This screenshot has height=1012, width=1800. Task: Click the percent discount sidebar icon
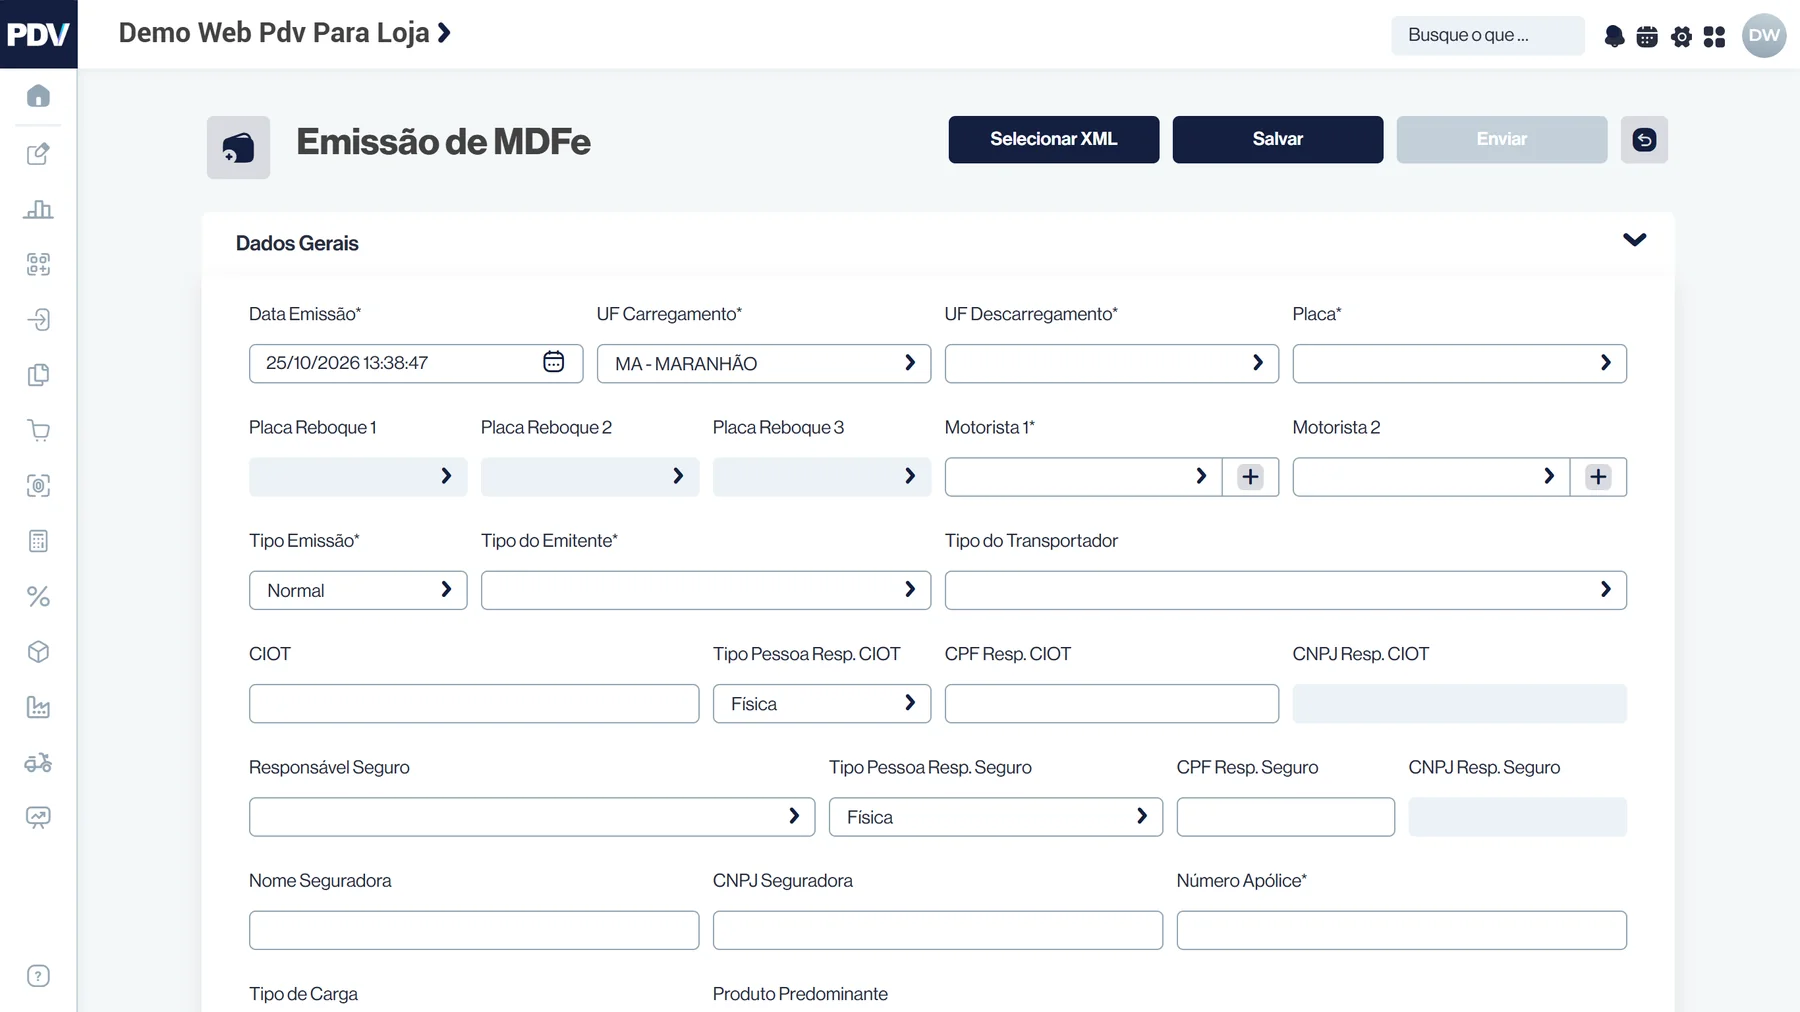[x=38, y=597]
